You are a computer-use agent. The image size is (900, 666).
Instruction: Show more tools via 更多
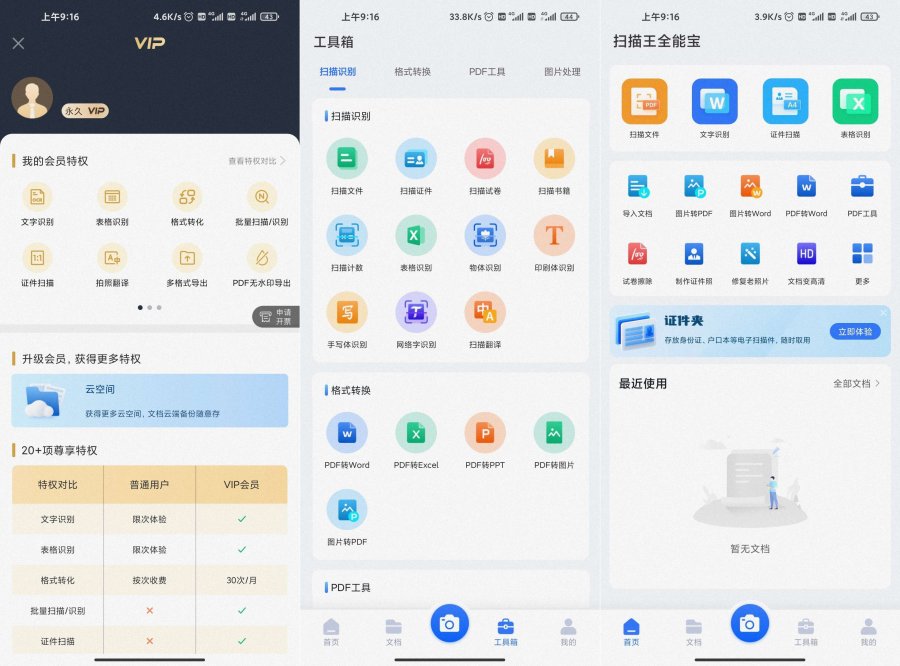[x=862, y=254]
